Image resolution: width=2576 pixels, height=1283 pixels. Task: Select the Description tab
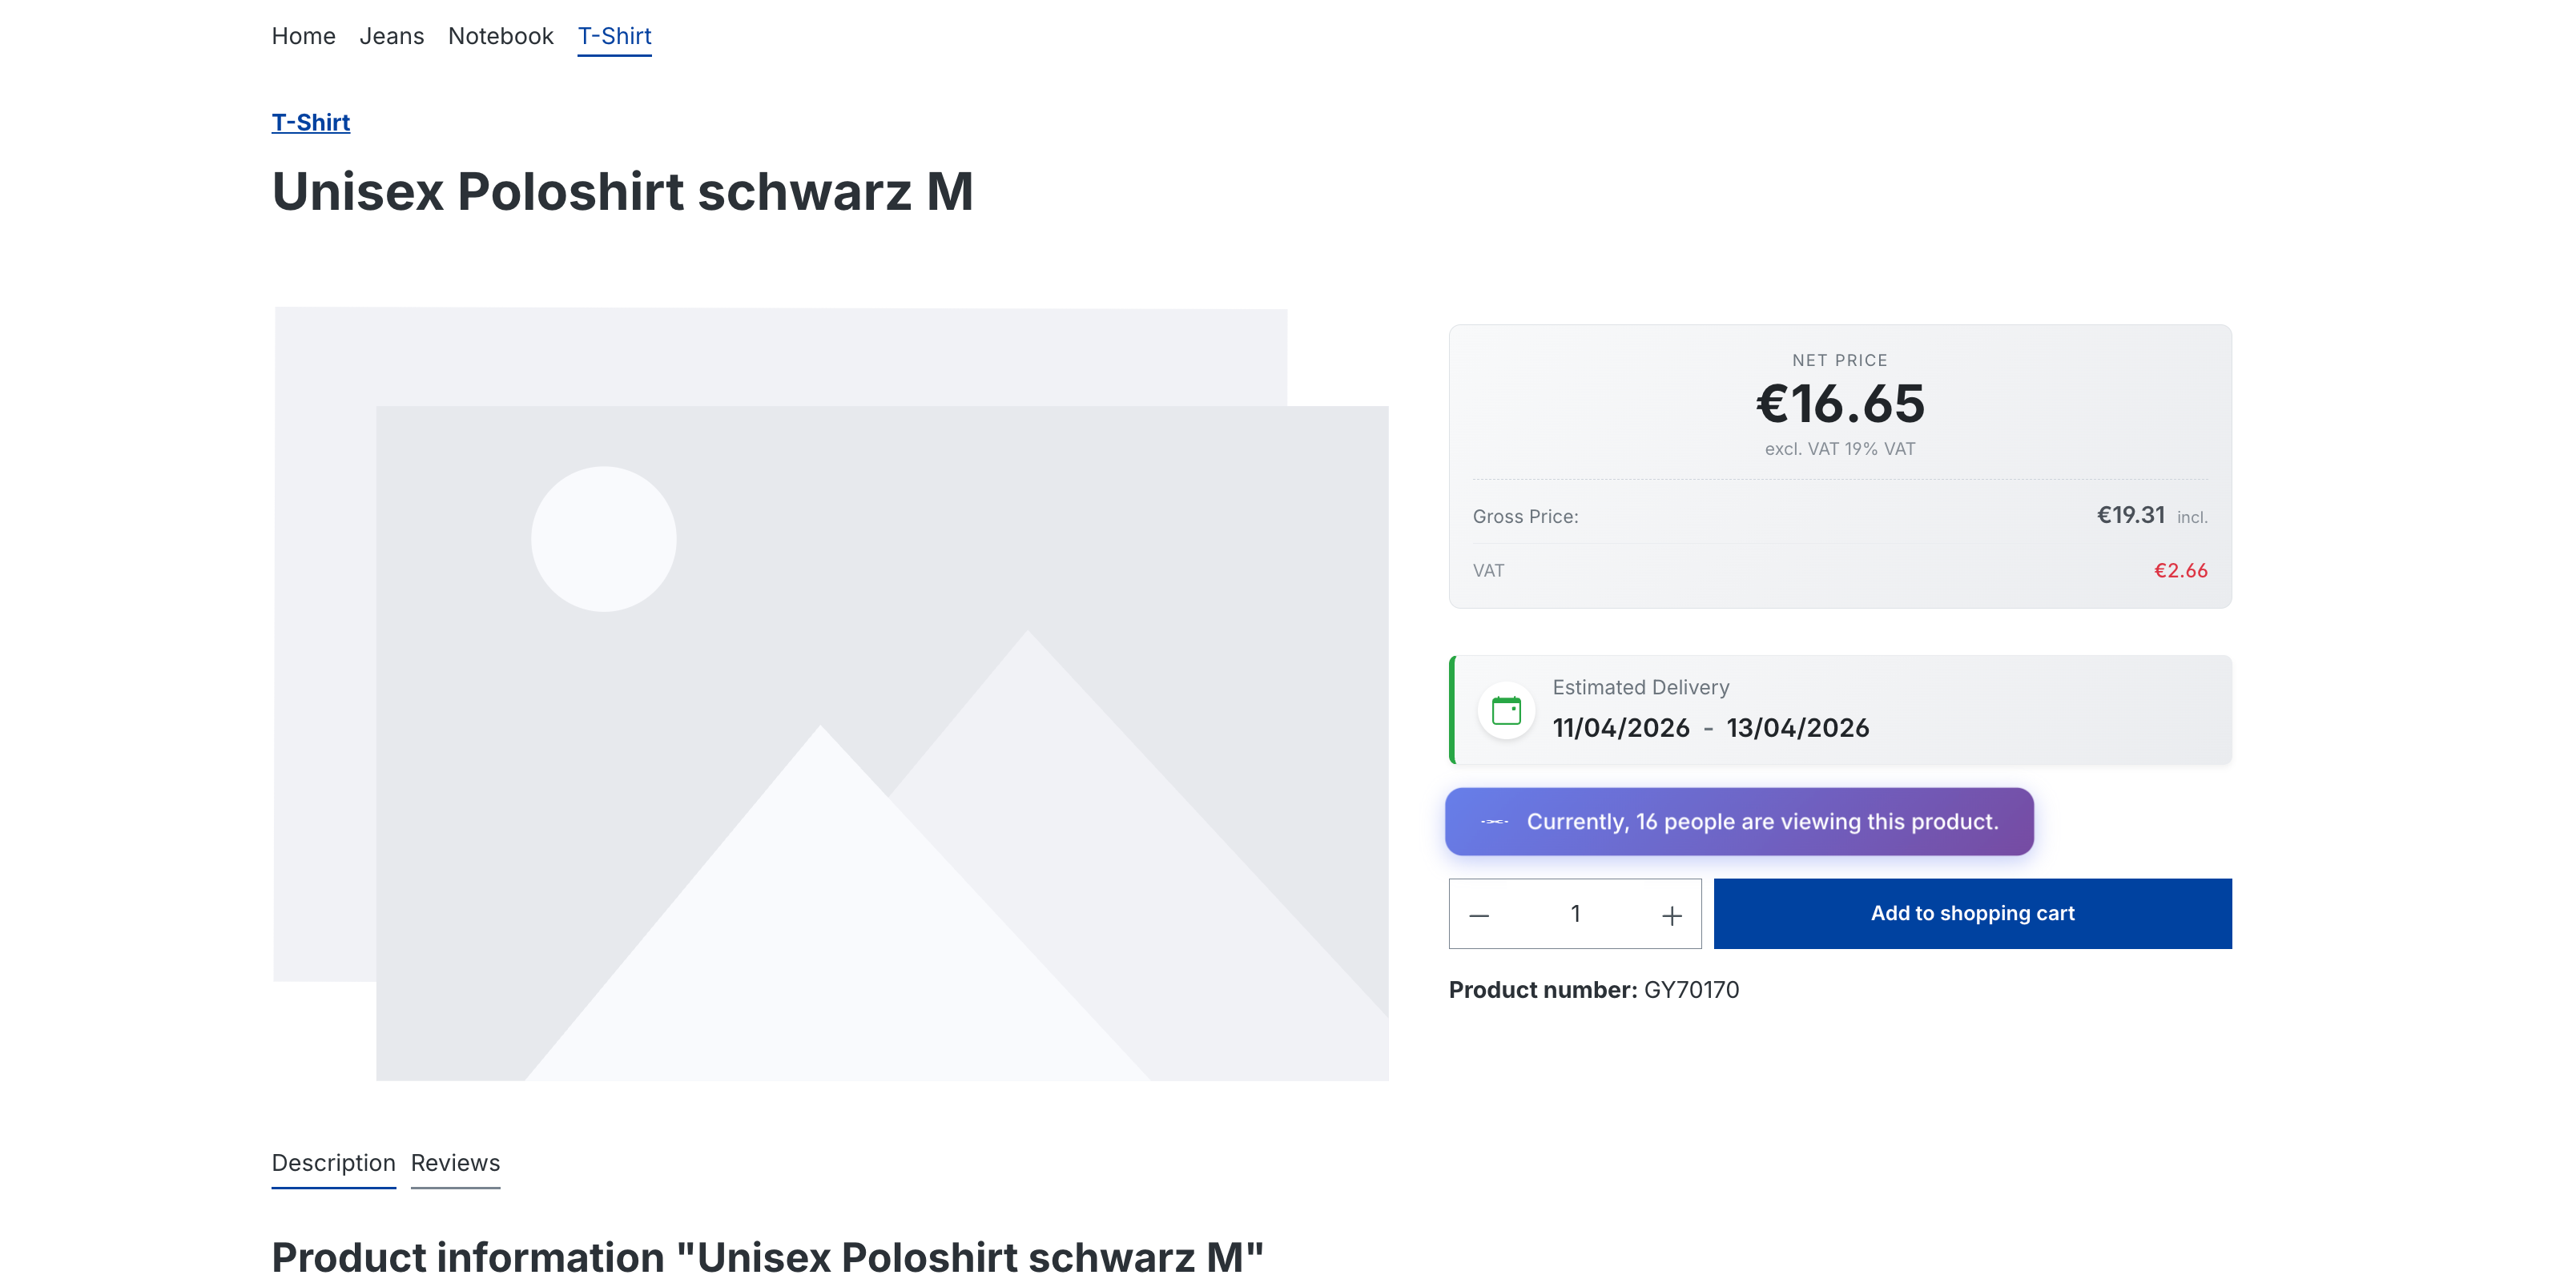pyautogui.click(x=333, y=1162)
